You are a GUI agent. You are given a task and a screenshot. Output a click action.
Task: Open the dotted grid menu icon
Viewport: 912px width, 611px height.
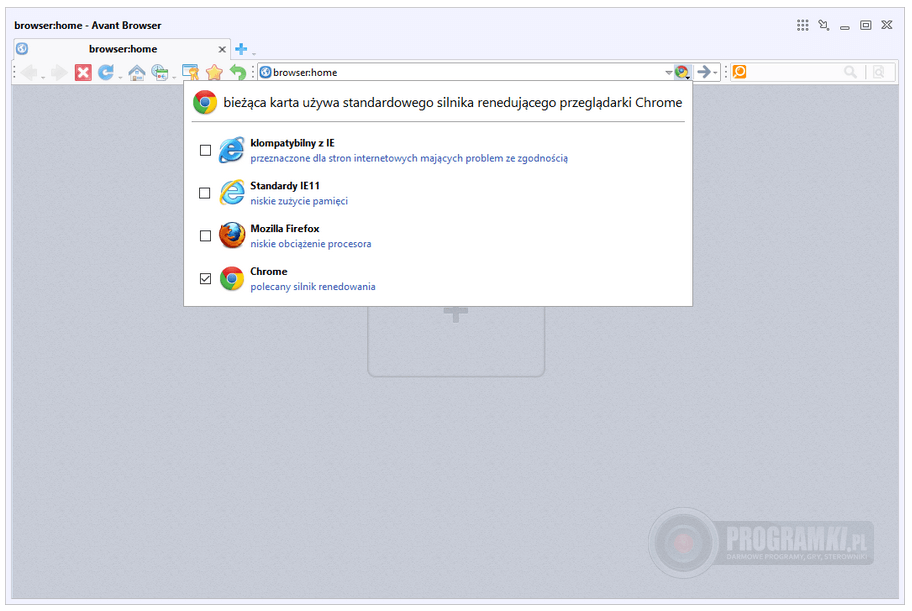pyautogui.click(x=803, y=25)
